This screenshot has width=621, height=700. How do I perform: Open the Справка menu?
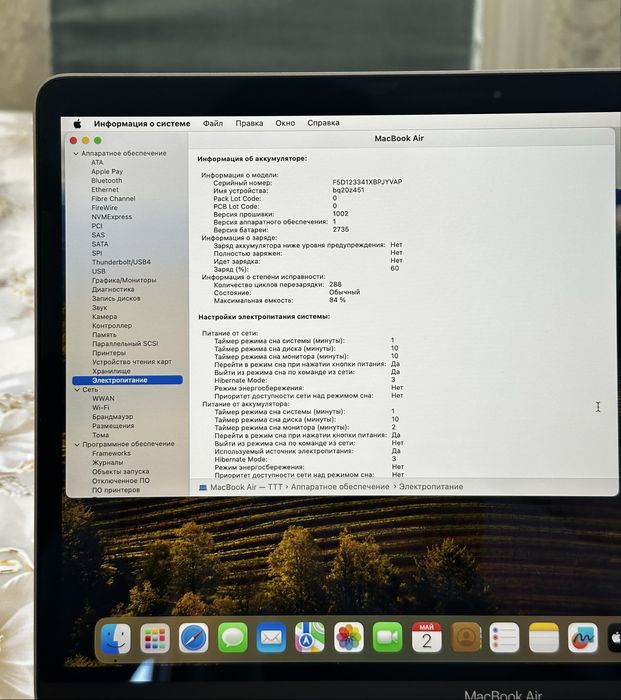pyautogui.click(x=323, y=123)
